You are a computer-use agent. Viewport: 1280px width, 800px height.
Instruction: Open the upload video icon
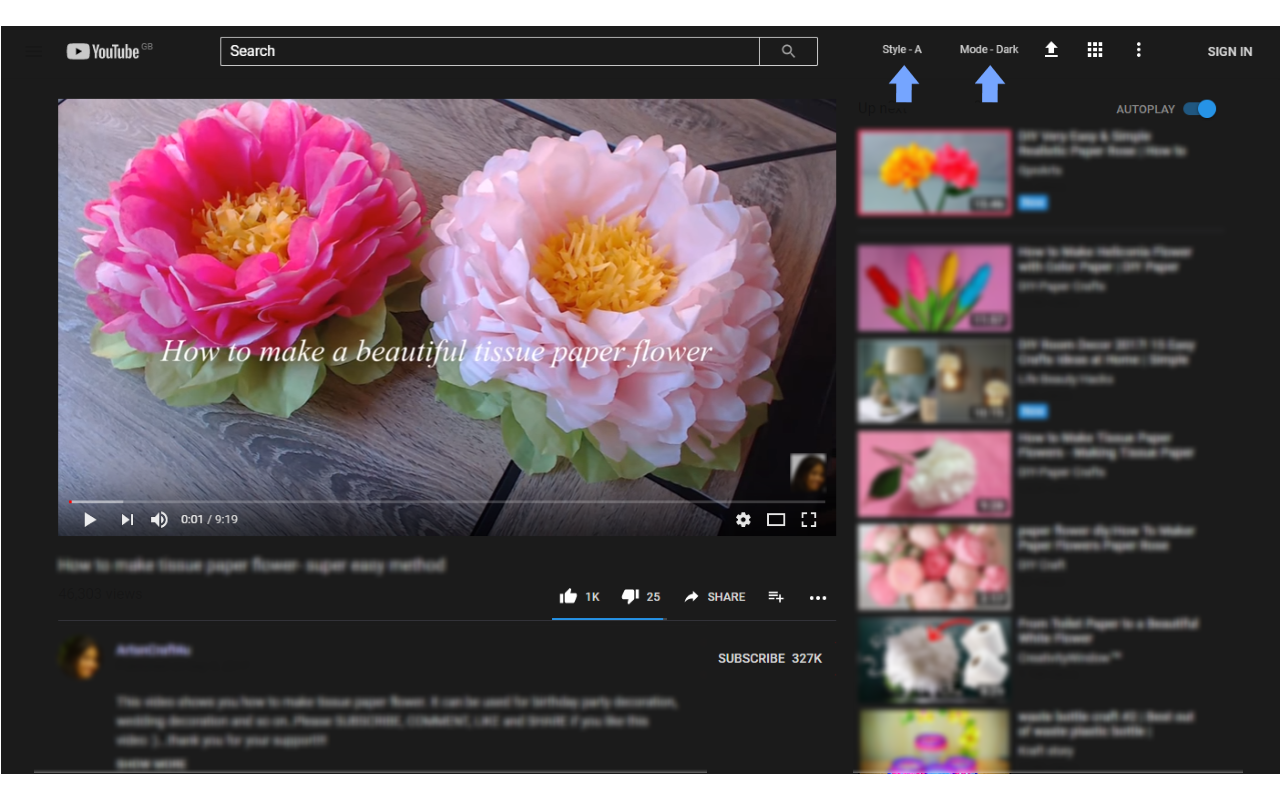1051,48
